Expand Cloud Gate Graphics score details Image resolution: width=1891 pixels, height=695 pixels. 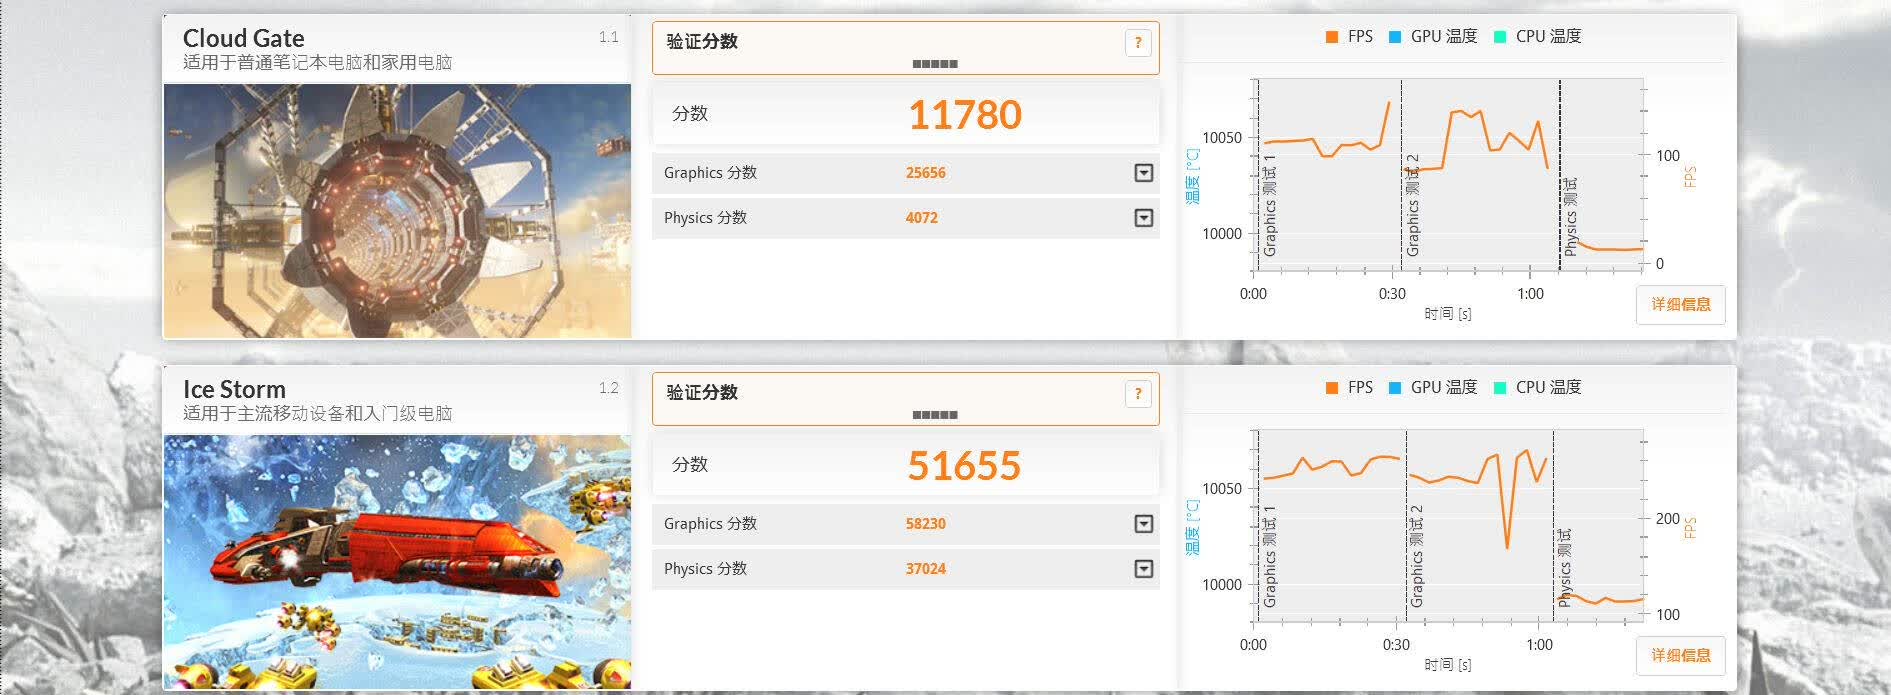click(1144, 173)
